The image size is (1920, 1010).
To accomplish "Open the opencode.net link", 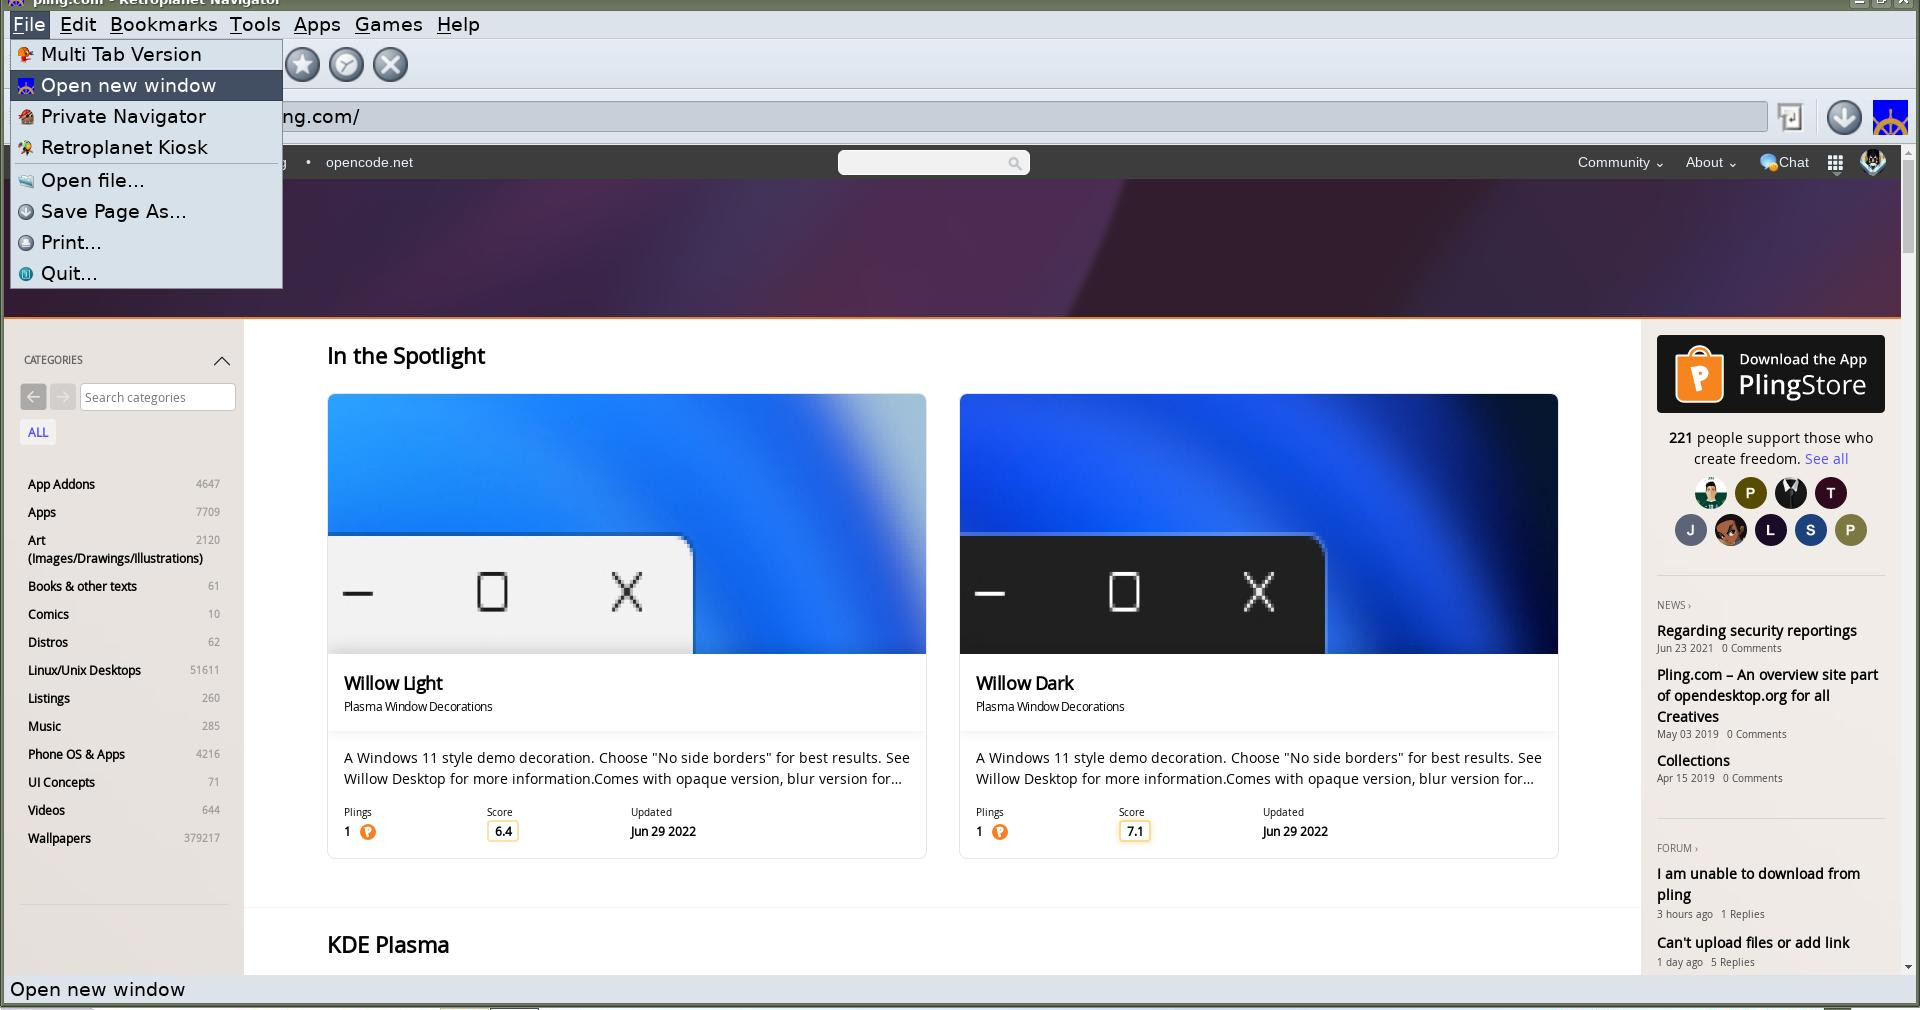I will [x=369, y=163].
